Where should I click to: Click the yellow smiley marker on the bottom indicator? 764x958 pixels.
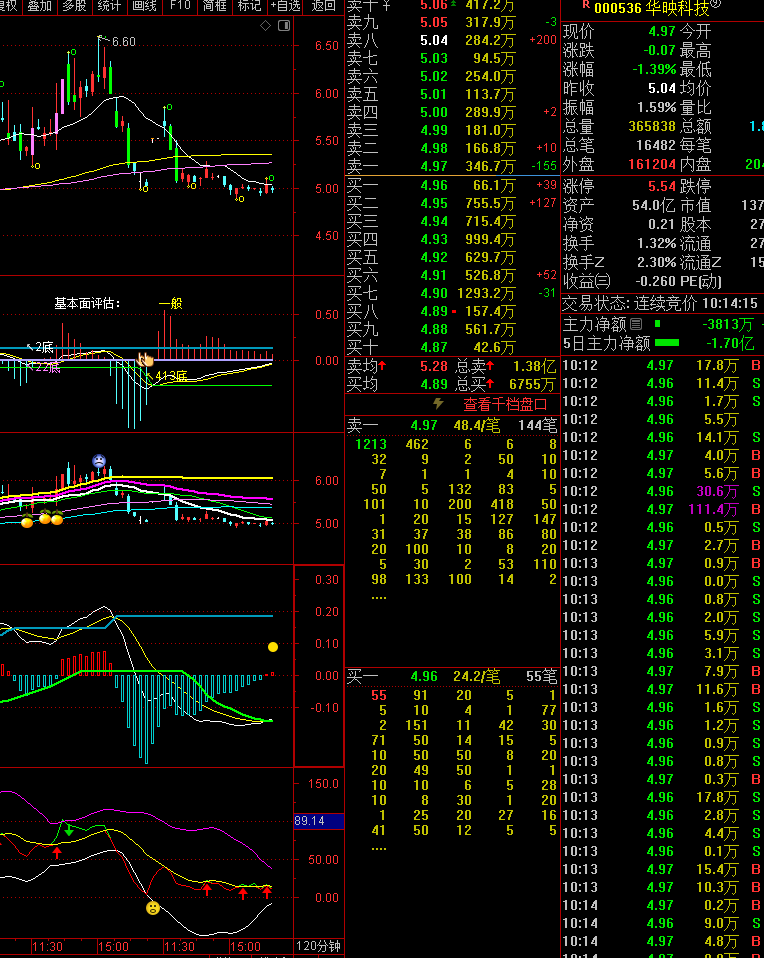pos(152,908)
